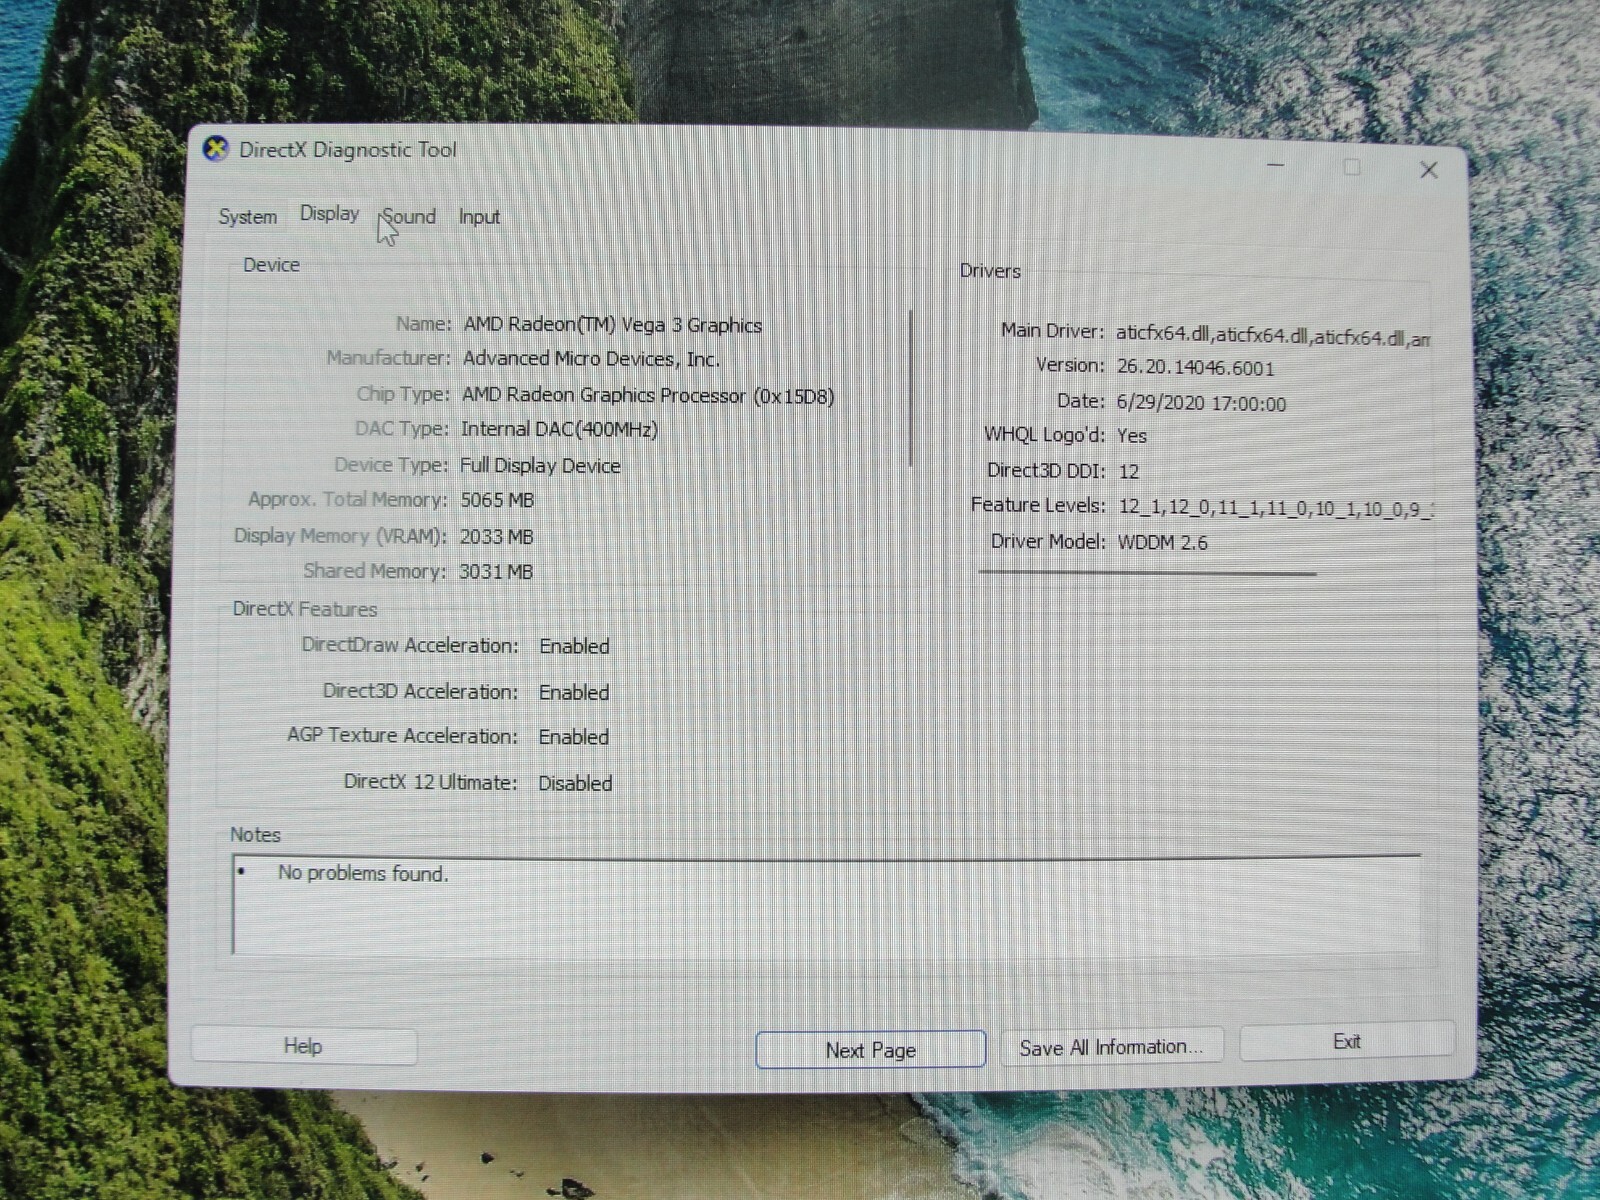Click the 'Display Memory (VRAM):' label

click(340, 536)
